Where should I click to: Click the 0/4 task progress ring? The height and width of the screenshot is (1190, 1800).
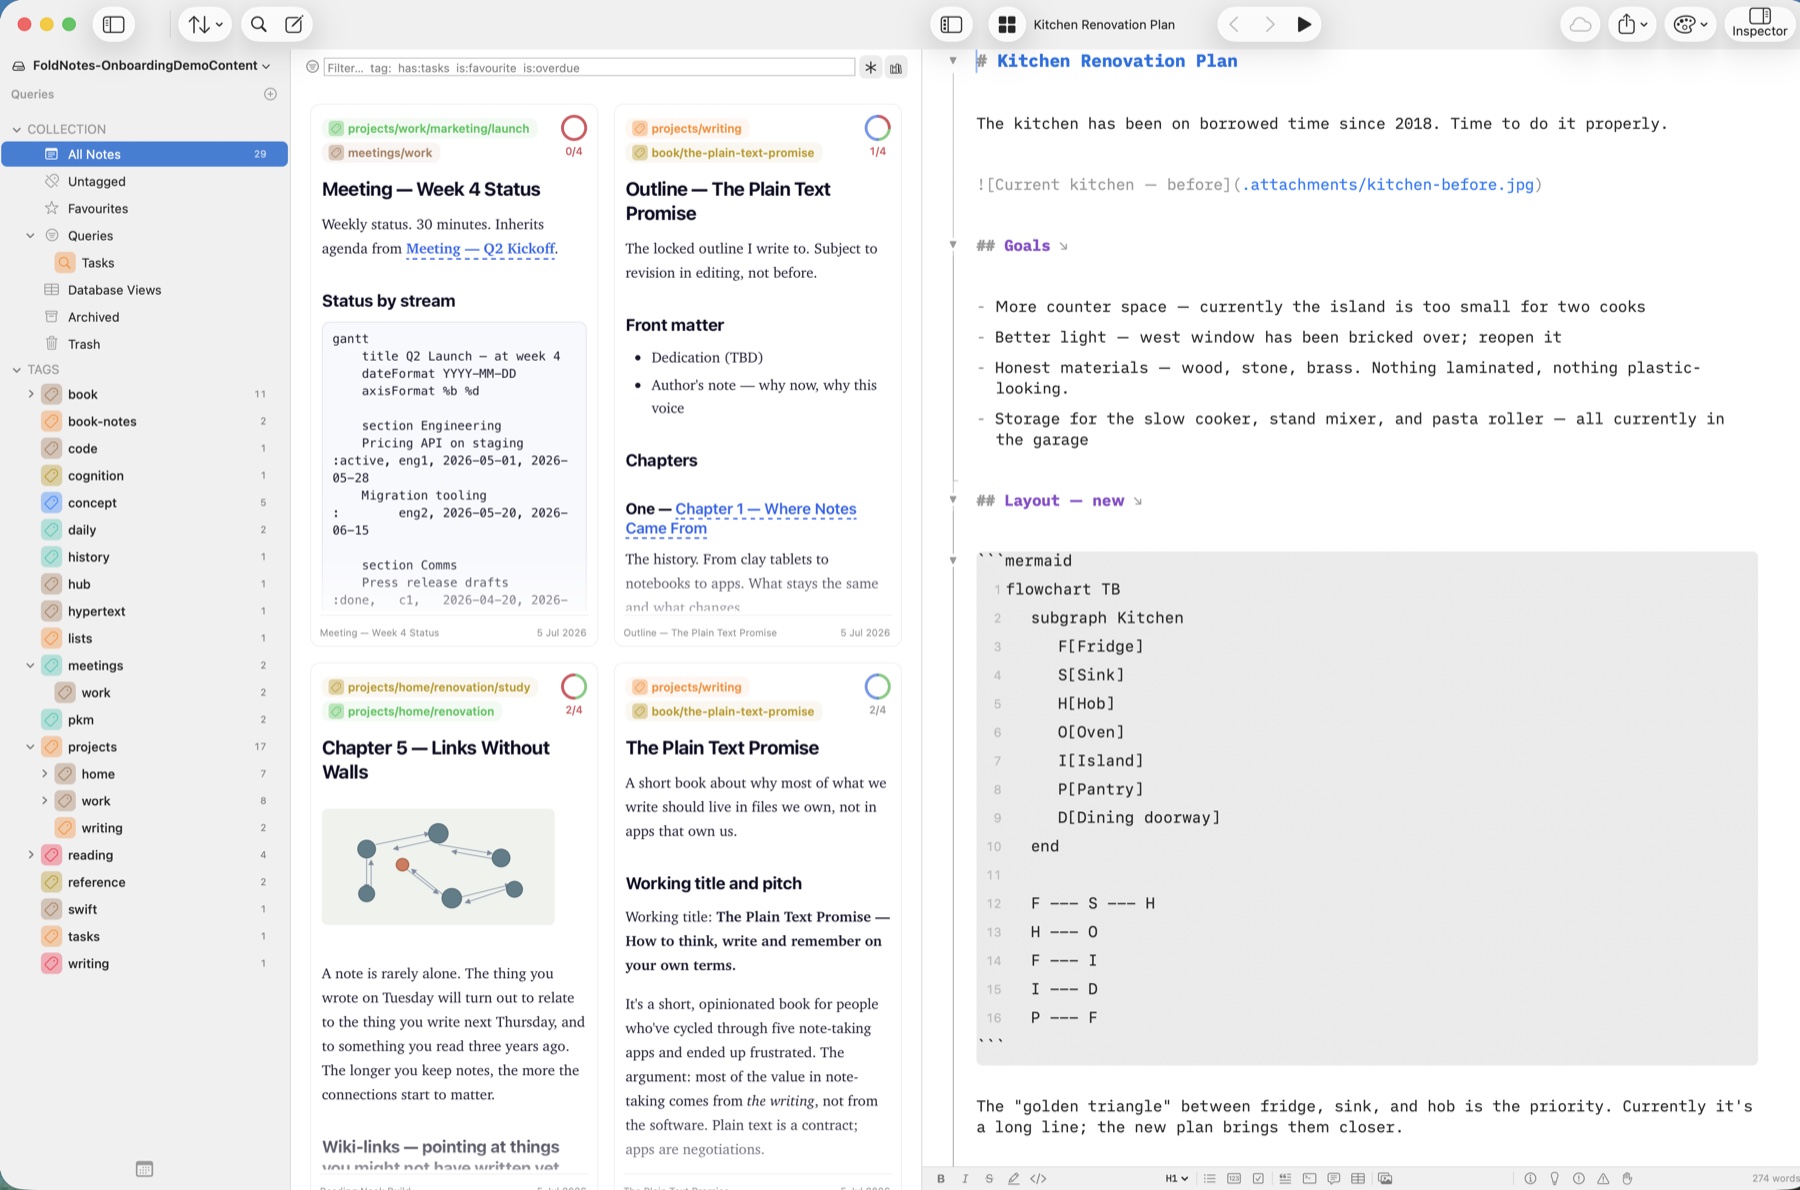click(x=574, y=128)
